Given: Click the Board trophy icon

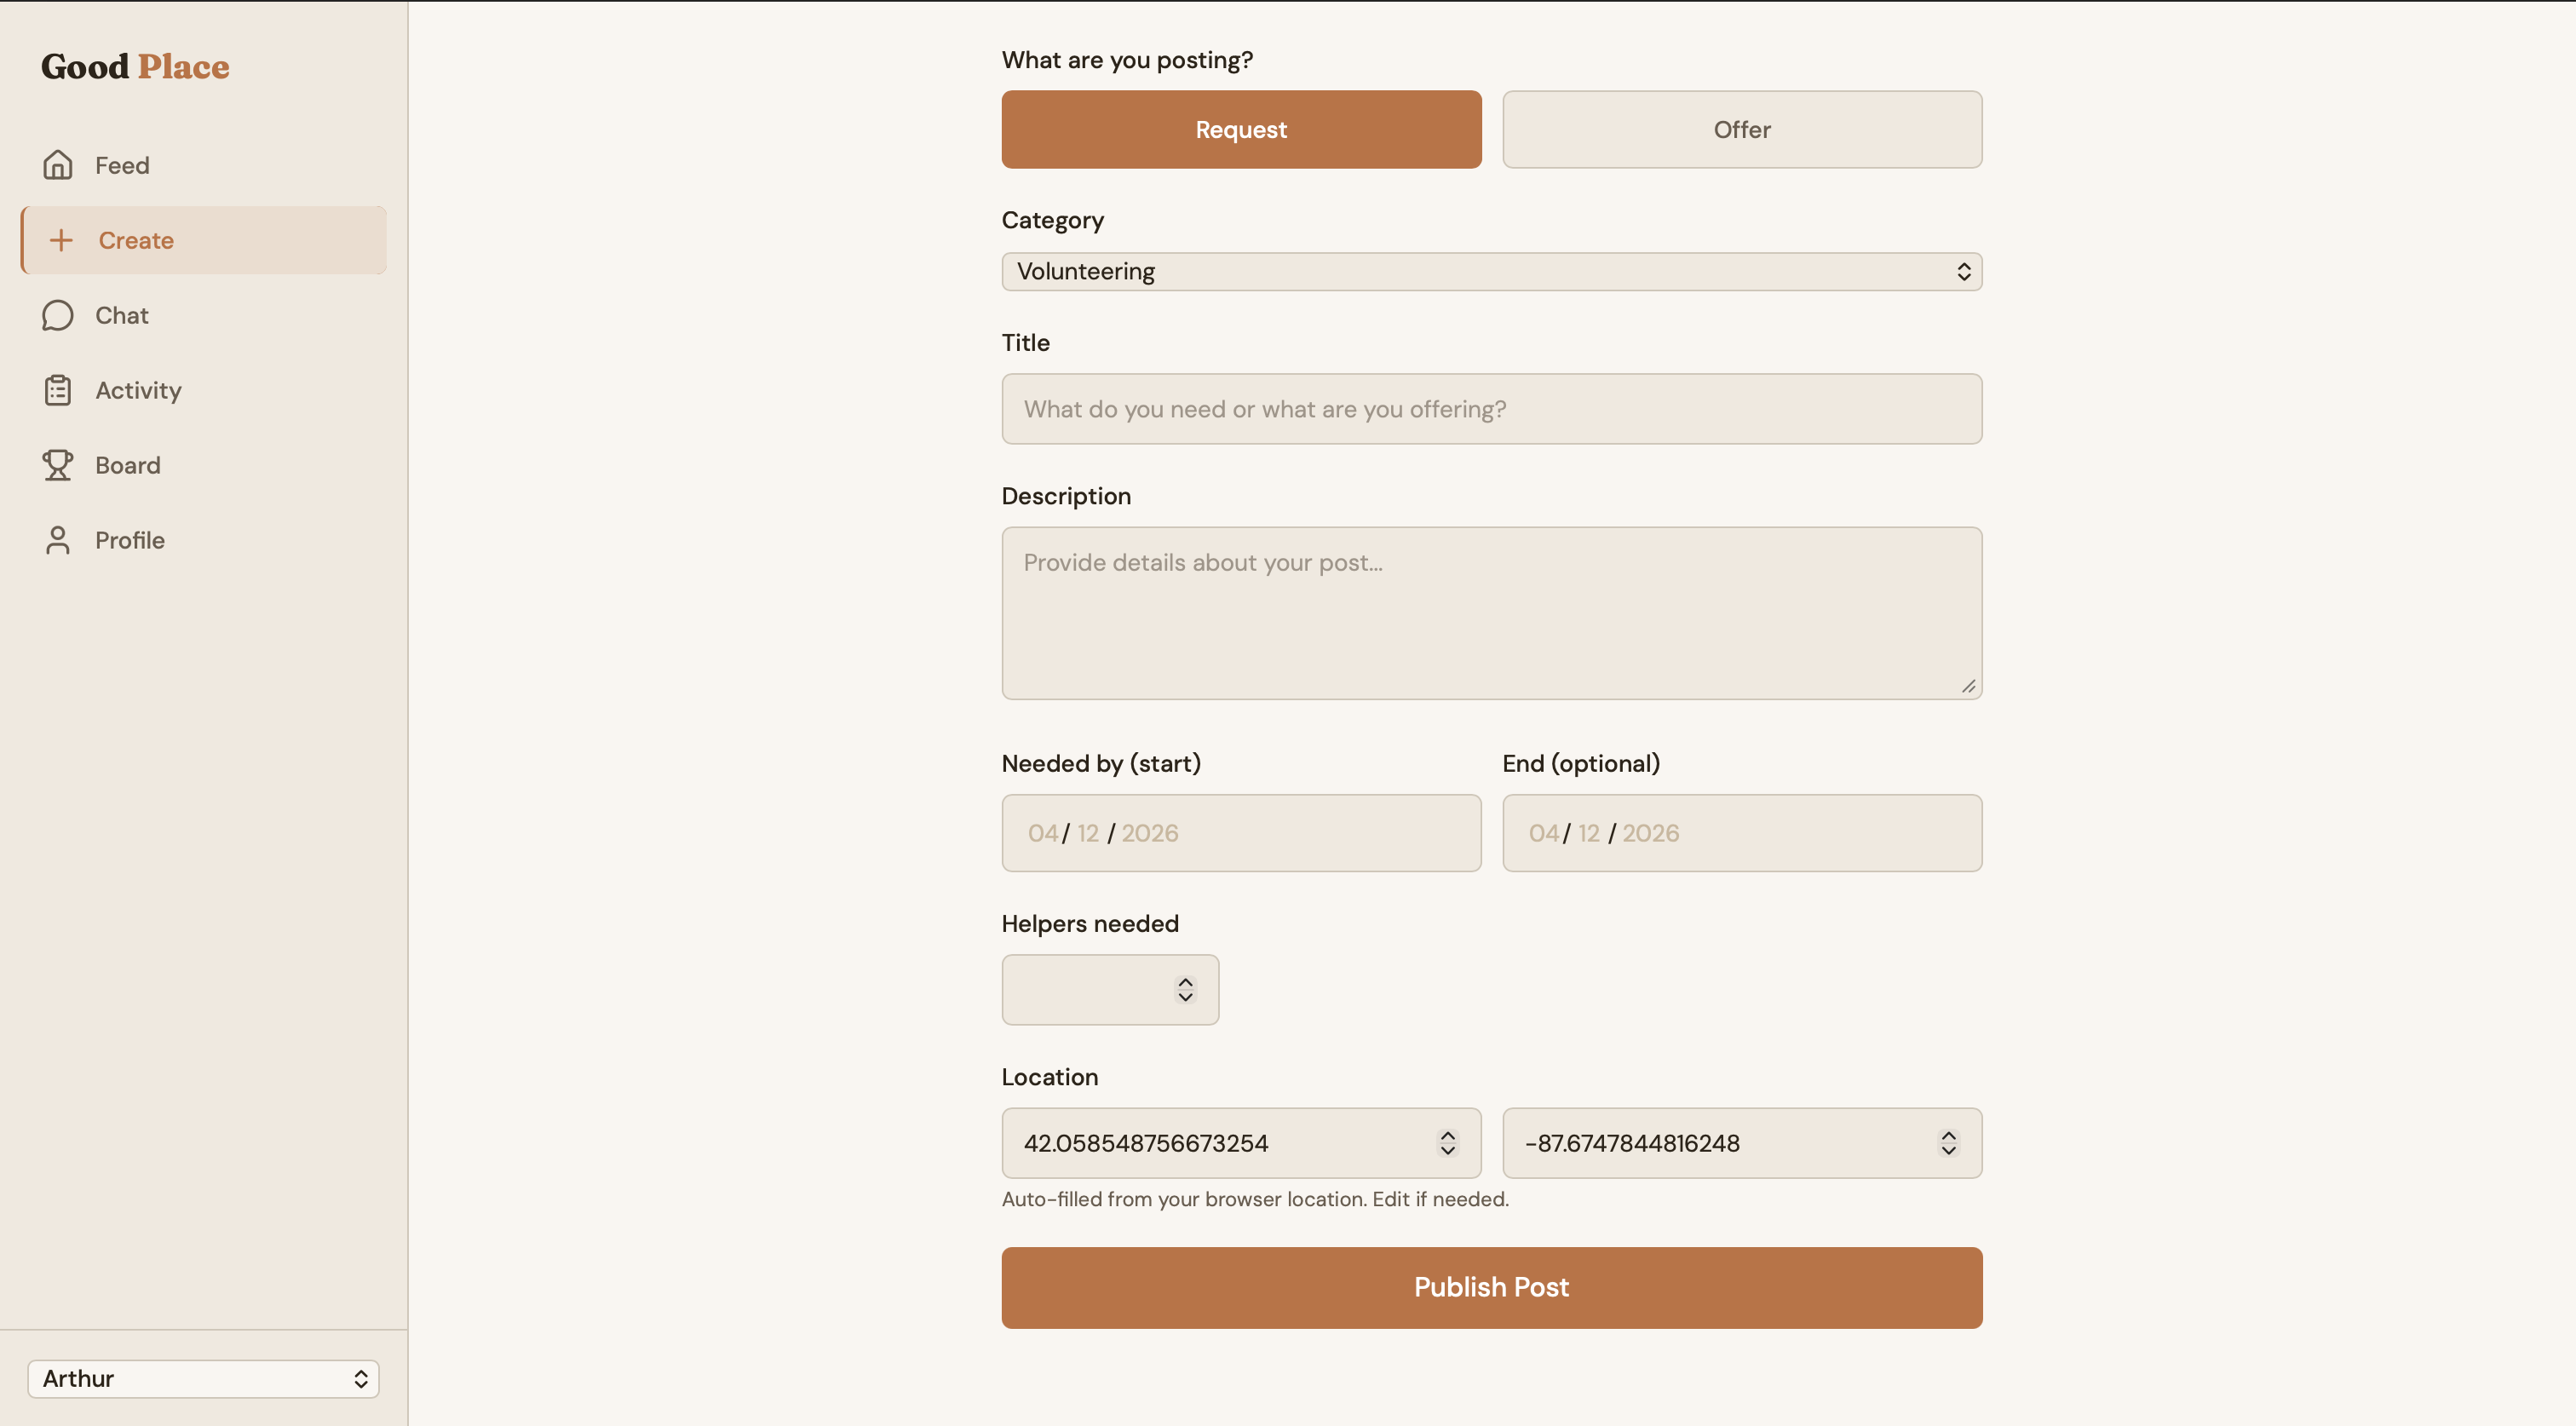Looking at the screenshot, I should point(58,465).
